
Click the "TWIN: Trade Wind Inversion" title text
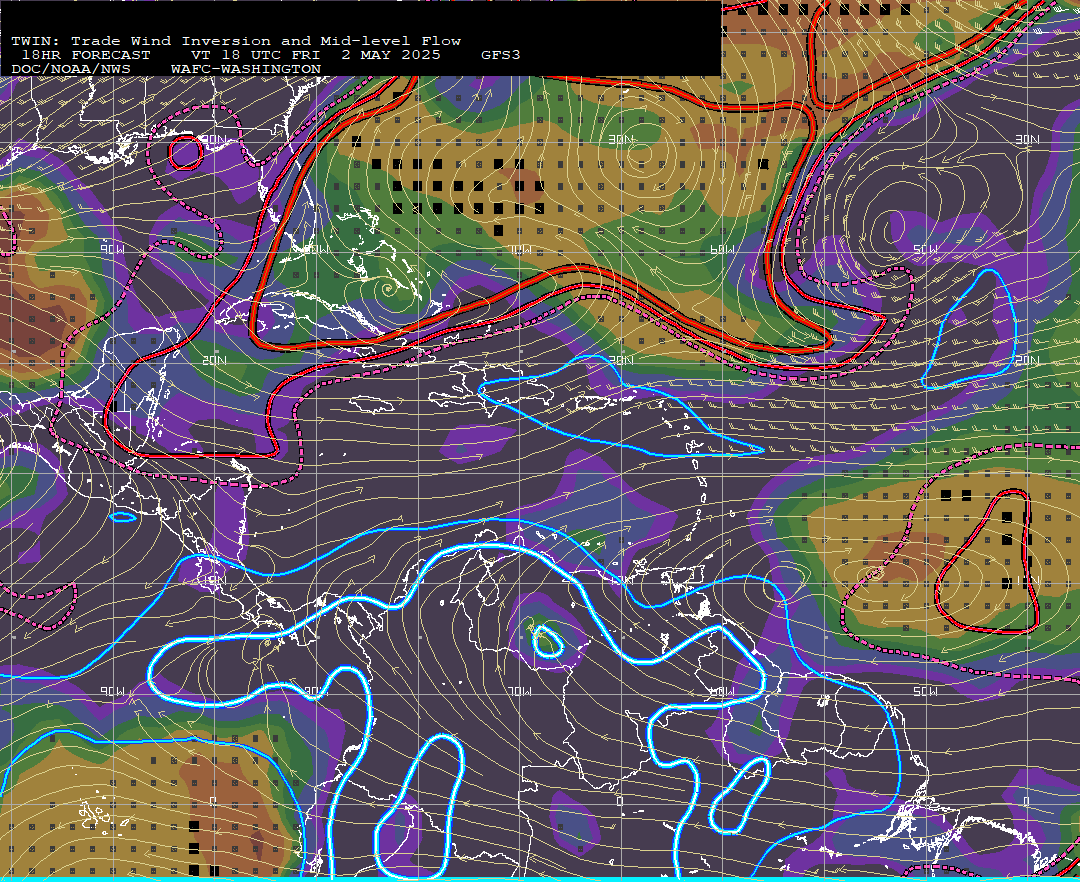coord(141,41)
